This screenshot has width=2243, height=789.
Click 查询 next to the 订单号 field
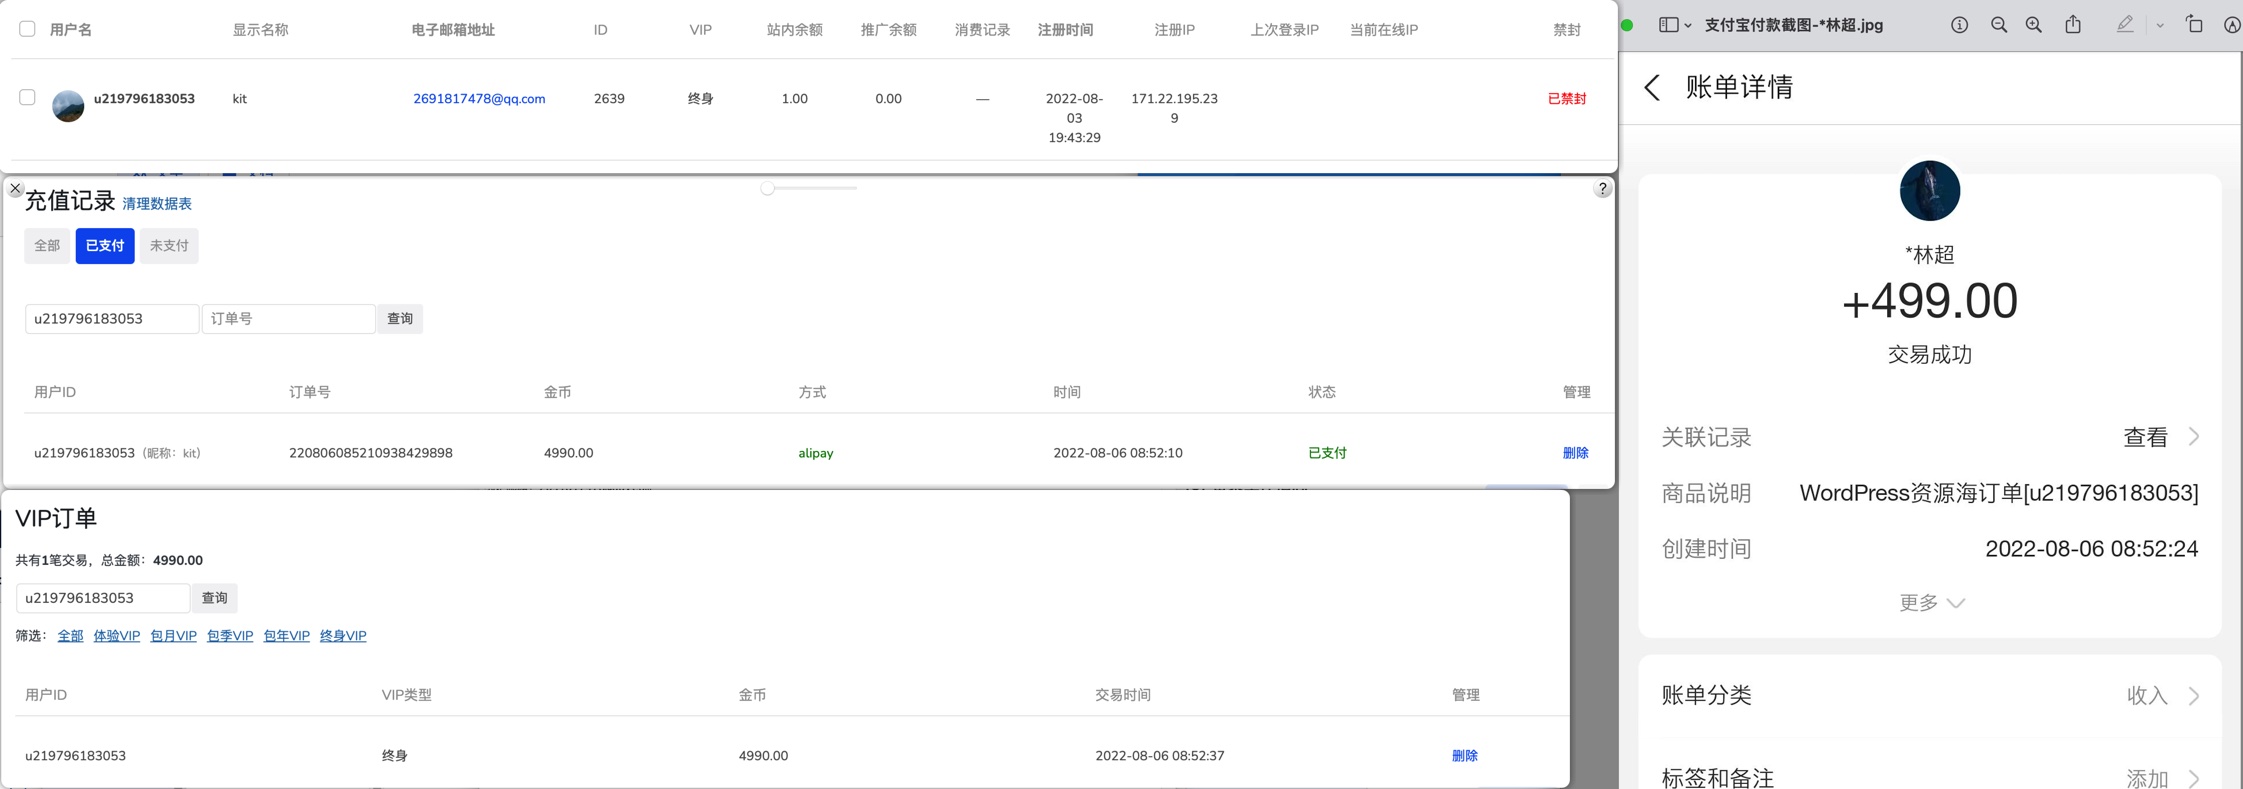coord(400,319)
